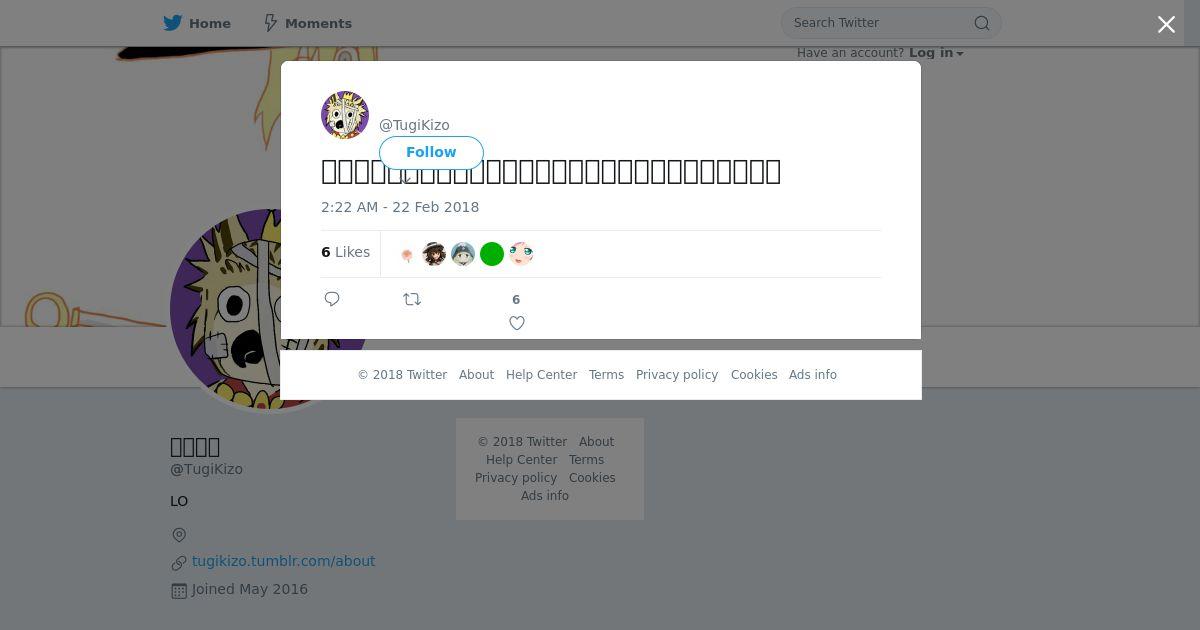Open Privacy policy in modal footer
1200x630 pixels.
pos(677,375)
